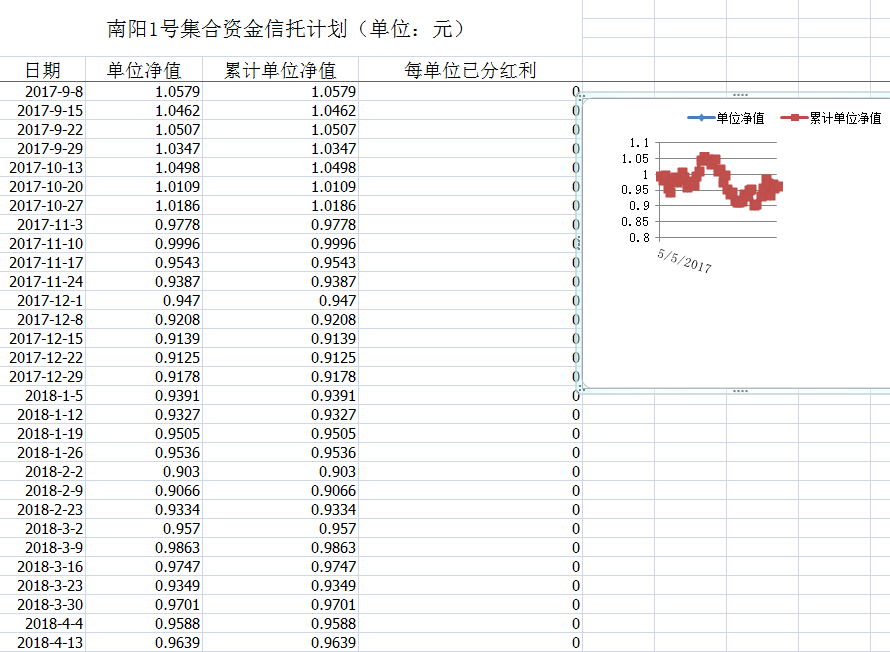Select the title cell 南阳1号集合资金信托计划

286,29
